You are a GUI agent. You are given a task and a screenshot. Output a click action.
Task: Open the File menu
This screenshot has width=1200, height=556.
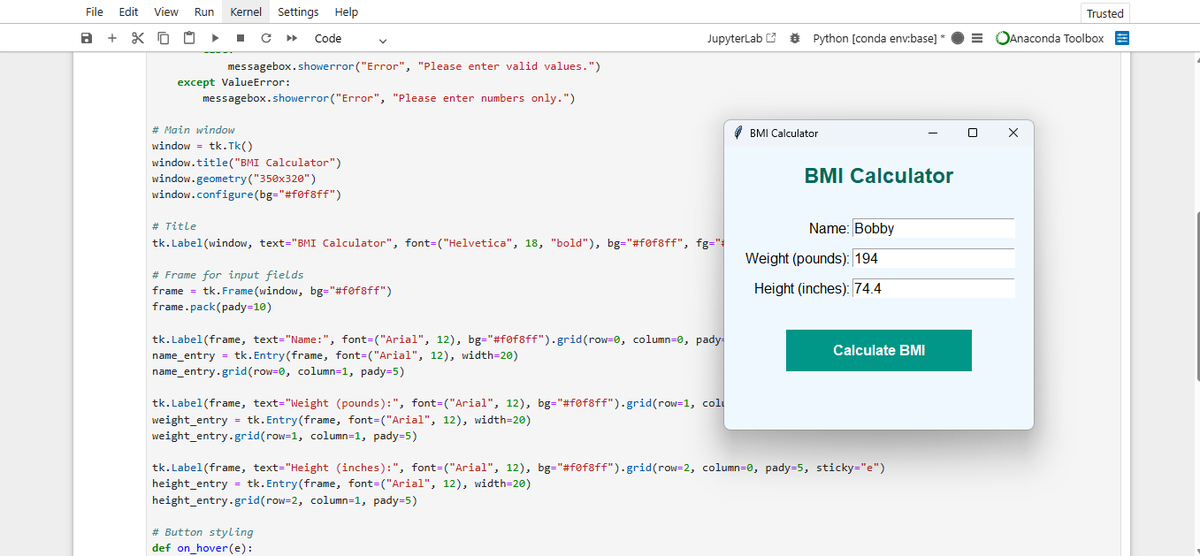pyautogui.click(x=95, y=12)
